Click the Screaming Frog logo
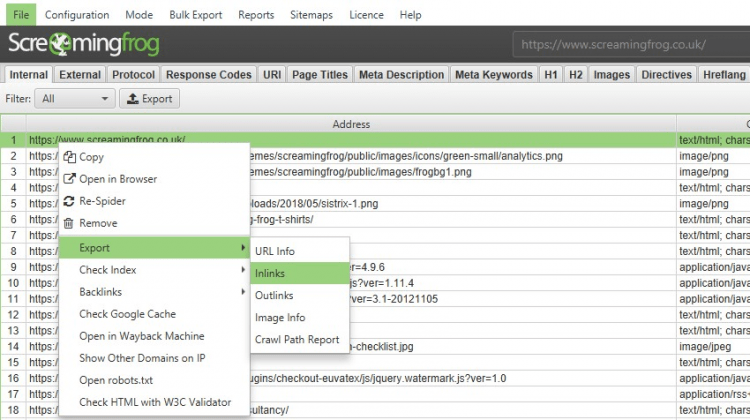Viewport: 750px width, 420px height. [x=83, y=45]
